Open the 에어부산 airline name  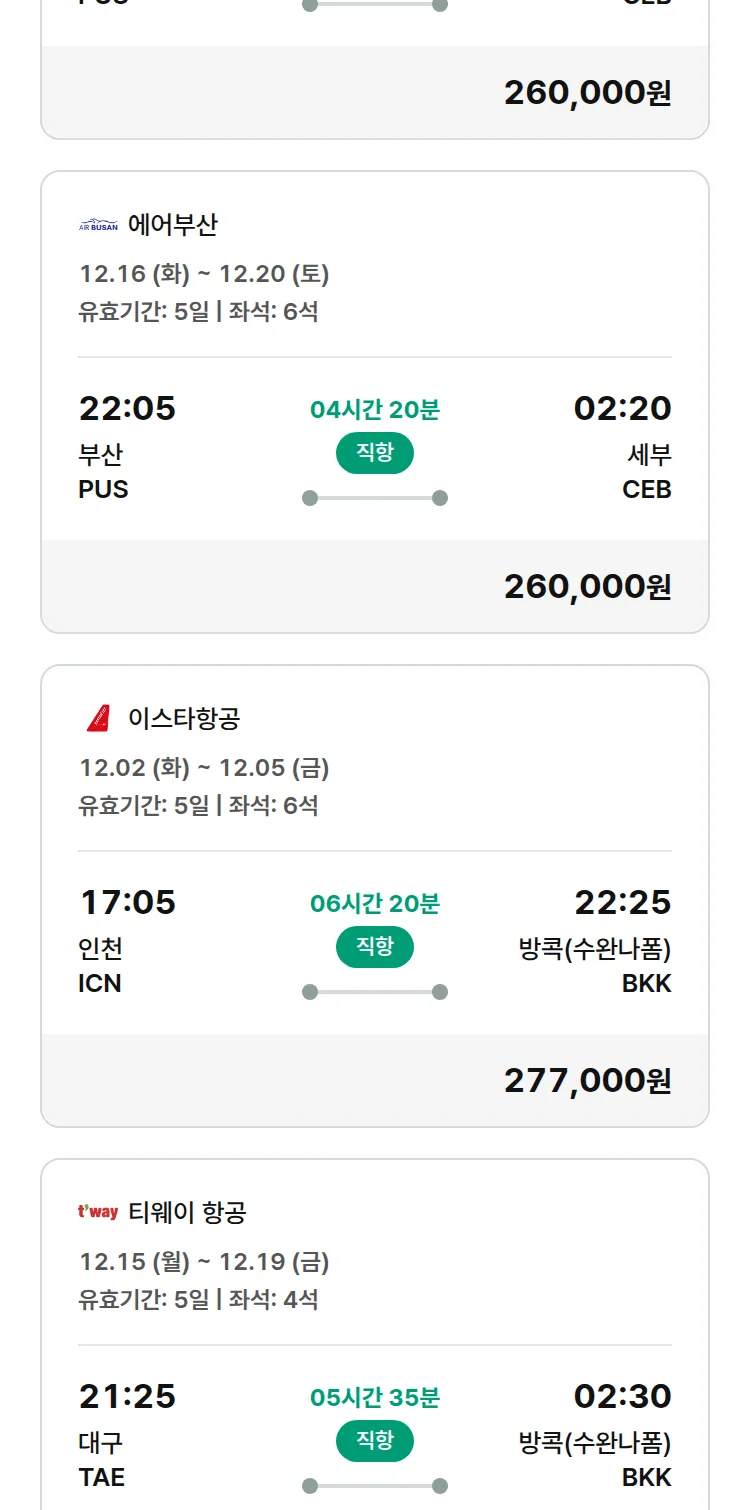point(172,225)
